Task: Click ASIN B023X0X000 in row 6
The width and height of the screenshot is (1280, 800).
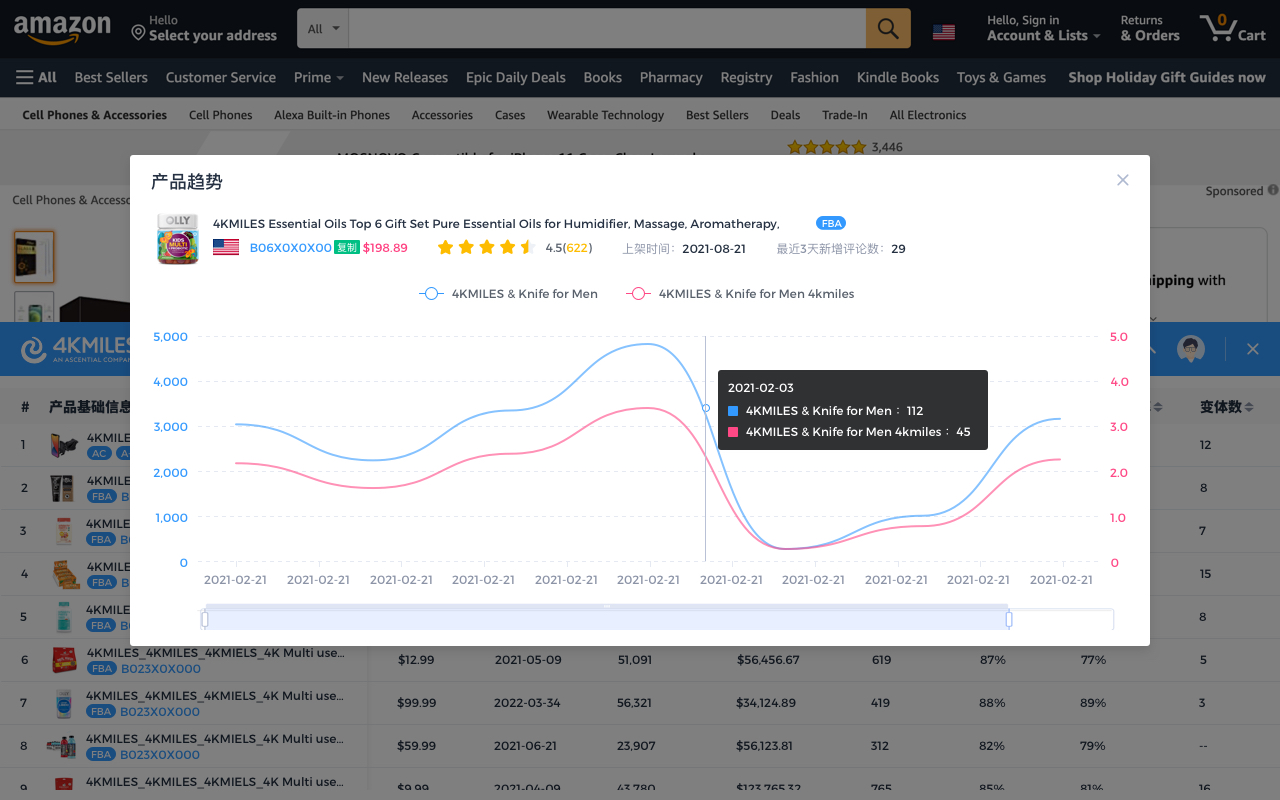Action: coord(160,668)
